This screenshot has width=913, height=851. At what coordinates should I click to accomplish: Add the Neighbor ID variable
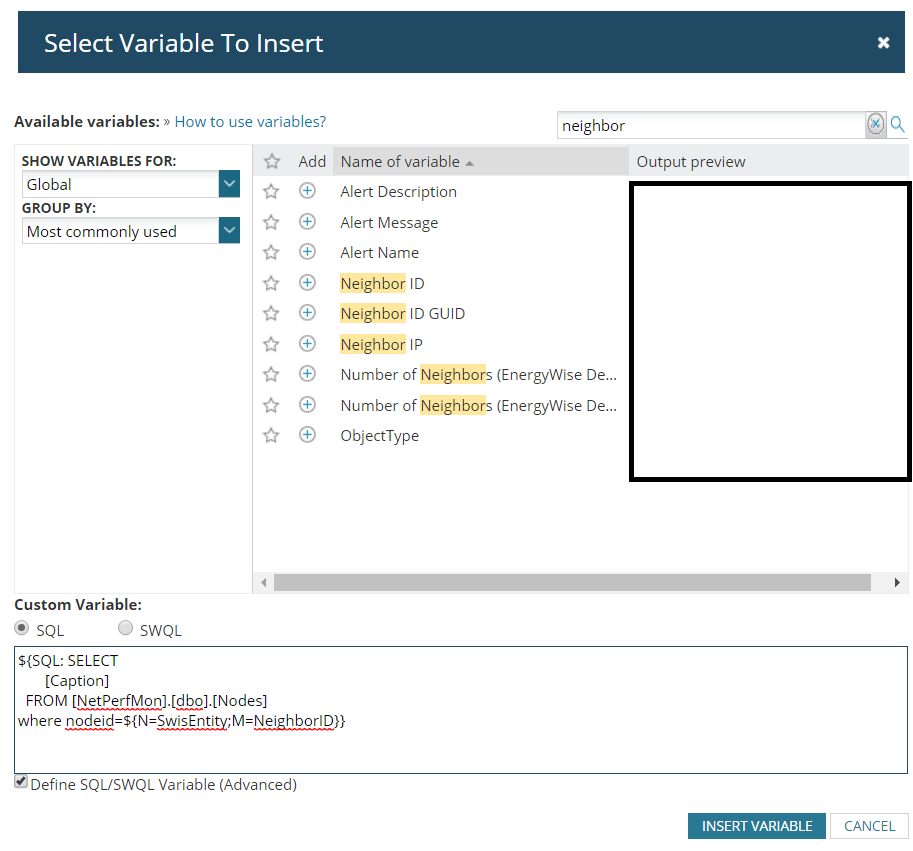click(308, 283)
